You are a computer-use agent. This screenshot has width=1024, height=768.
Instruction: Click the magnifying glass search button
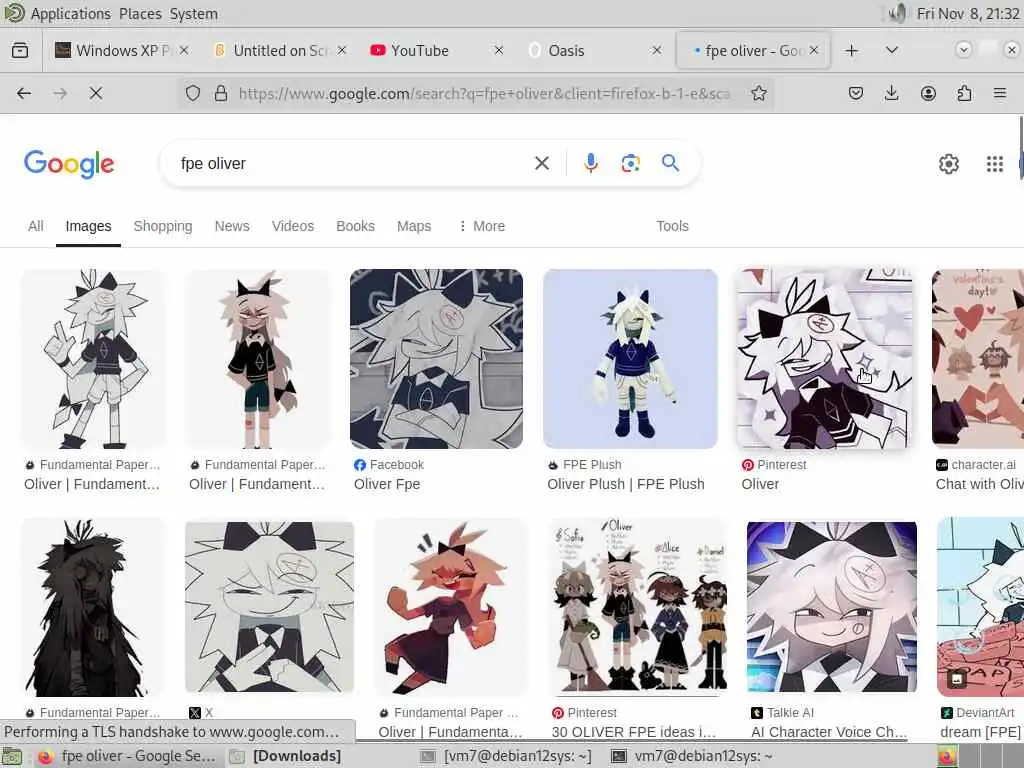pyautogui.click(x=671, y=163)
